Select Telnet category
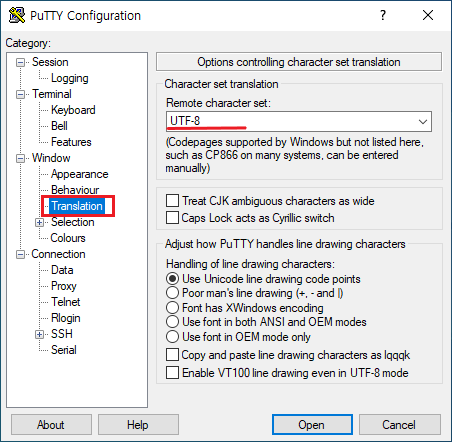This screenshot has width=452, height=442. coord(66,302)
